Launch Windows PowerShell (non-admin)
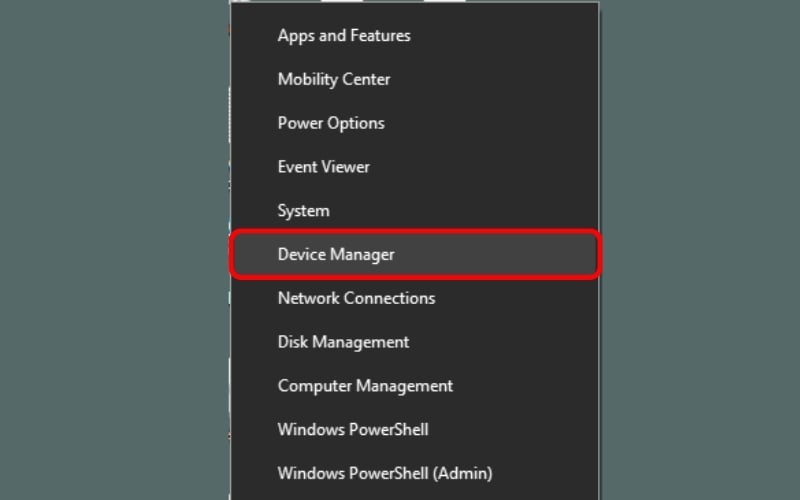This screenshot has height=500, width=800. tap(415, 430)
